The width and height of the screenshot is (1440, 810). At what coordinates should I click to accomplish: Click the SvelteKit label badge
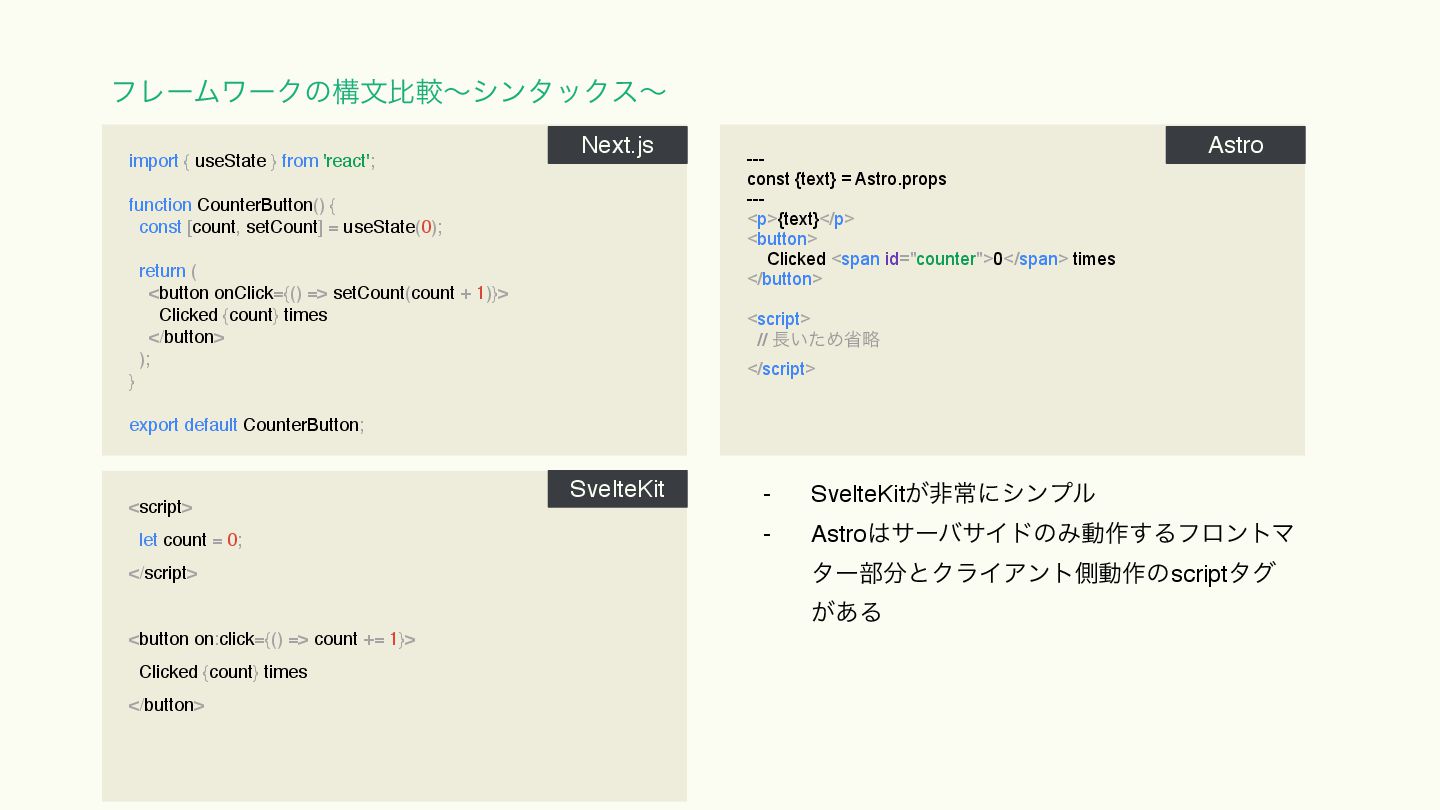617,489
